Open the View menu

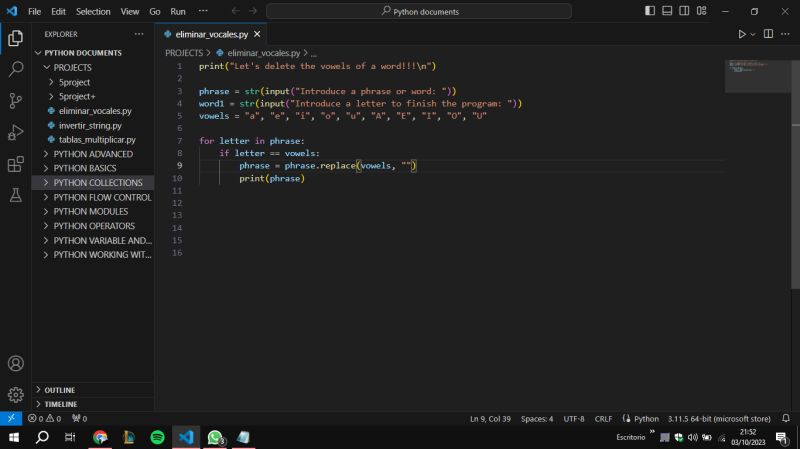click(130, 11)
